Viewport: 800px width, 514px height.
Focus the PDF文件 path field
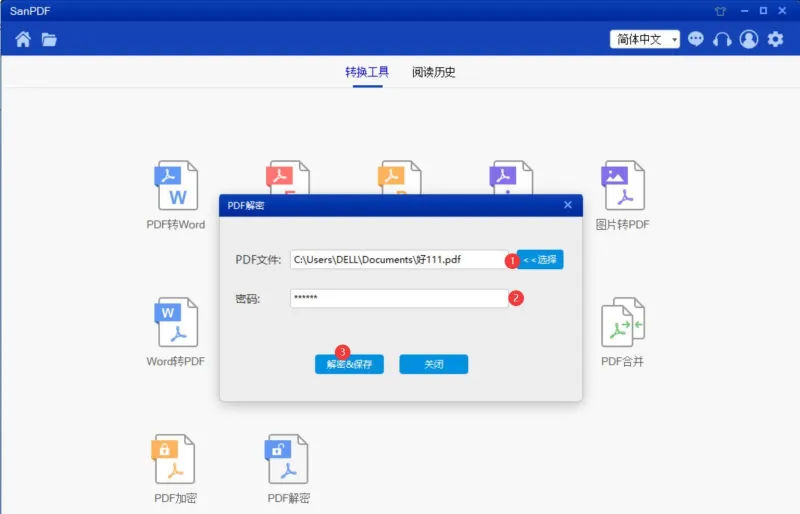(x=399, y=259)
